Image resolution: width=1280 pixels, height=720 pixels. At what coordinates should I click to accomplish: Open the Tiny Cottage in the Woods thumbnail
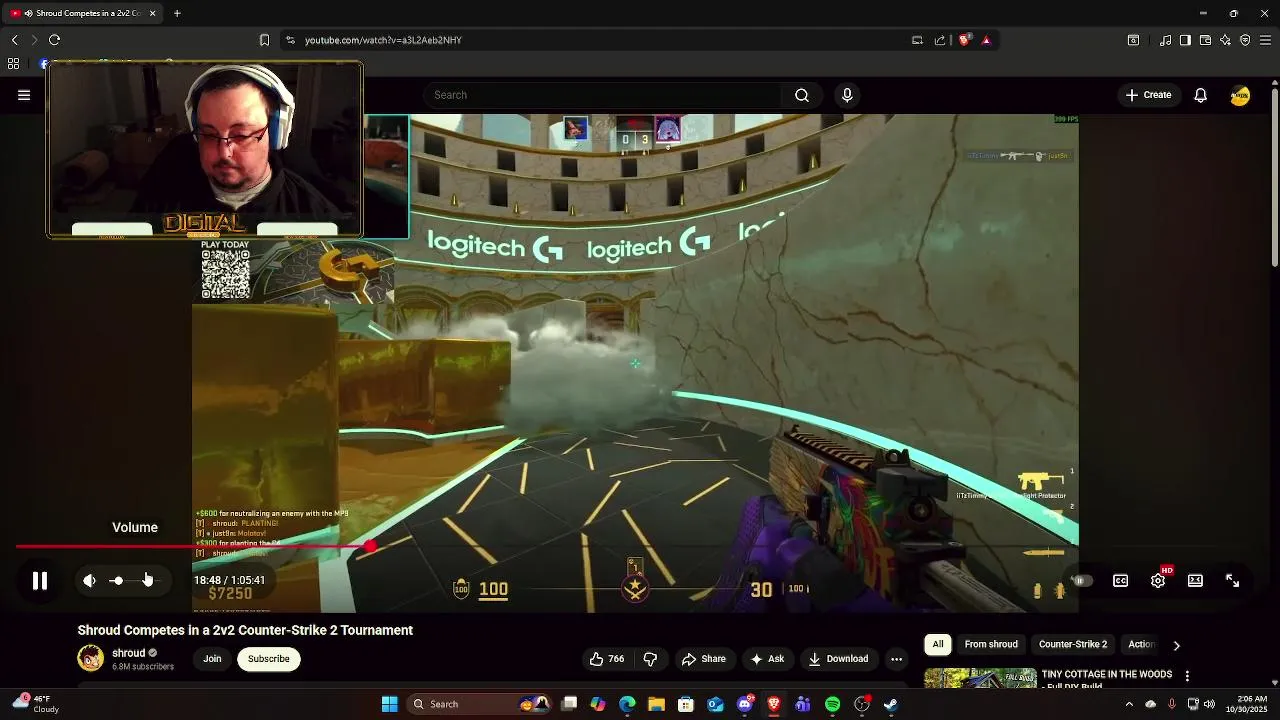(980, 678)
